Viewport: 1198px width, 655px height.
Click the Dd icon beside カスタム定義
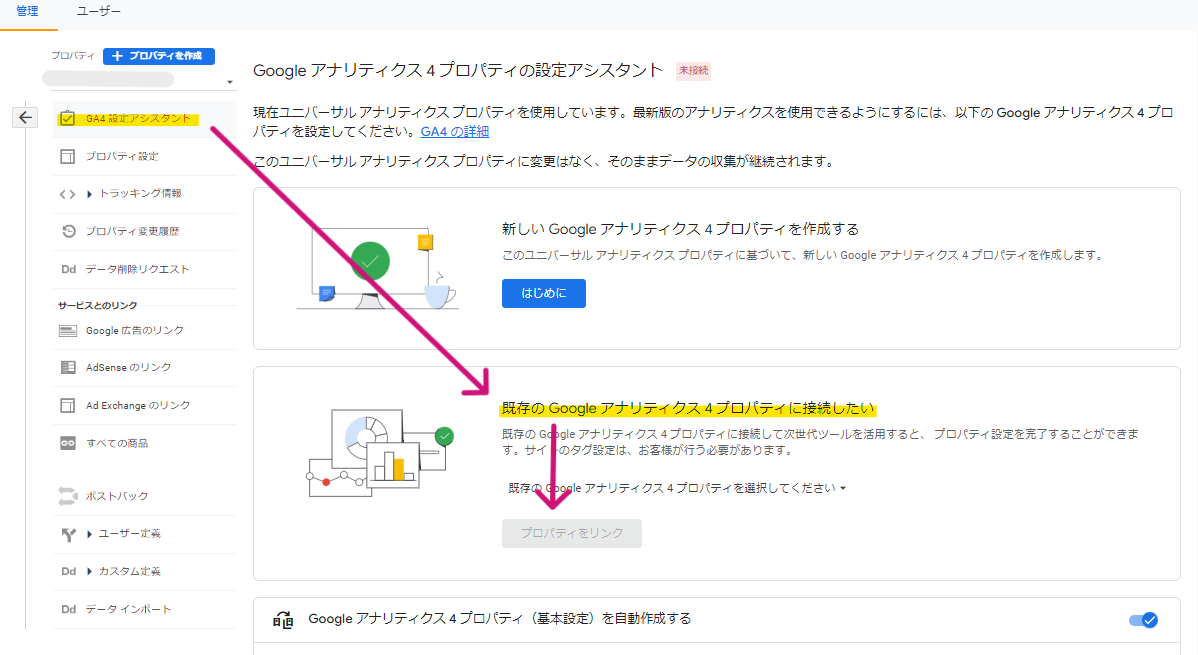click(x=68, y=572)
